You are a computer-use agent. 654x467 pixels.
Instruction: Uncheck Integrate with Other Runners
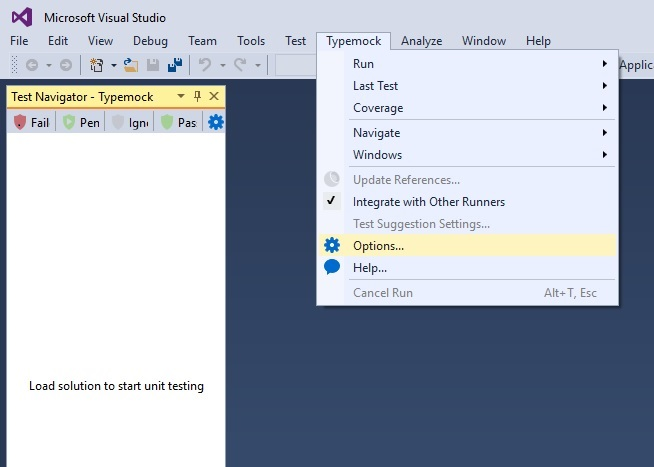click(x=429, y=201)
